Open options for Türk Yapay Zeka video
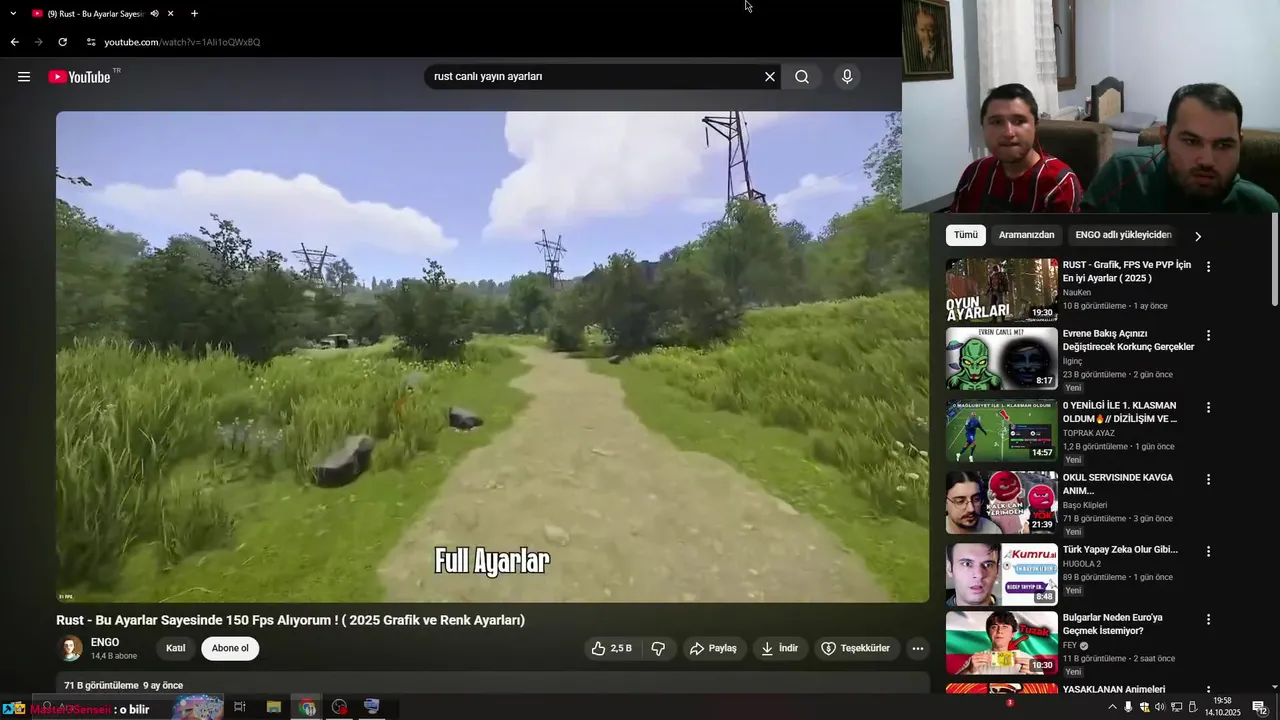This screenshot has height=720, width=1280. [1208, 551]
